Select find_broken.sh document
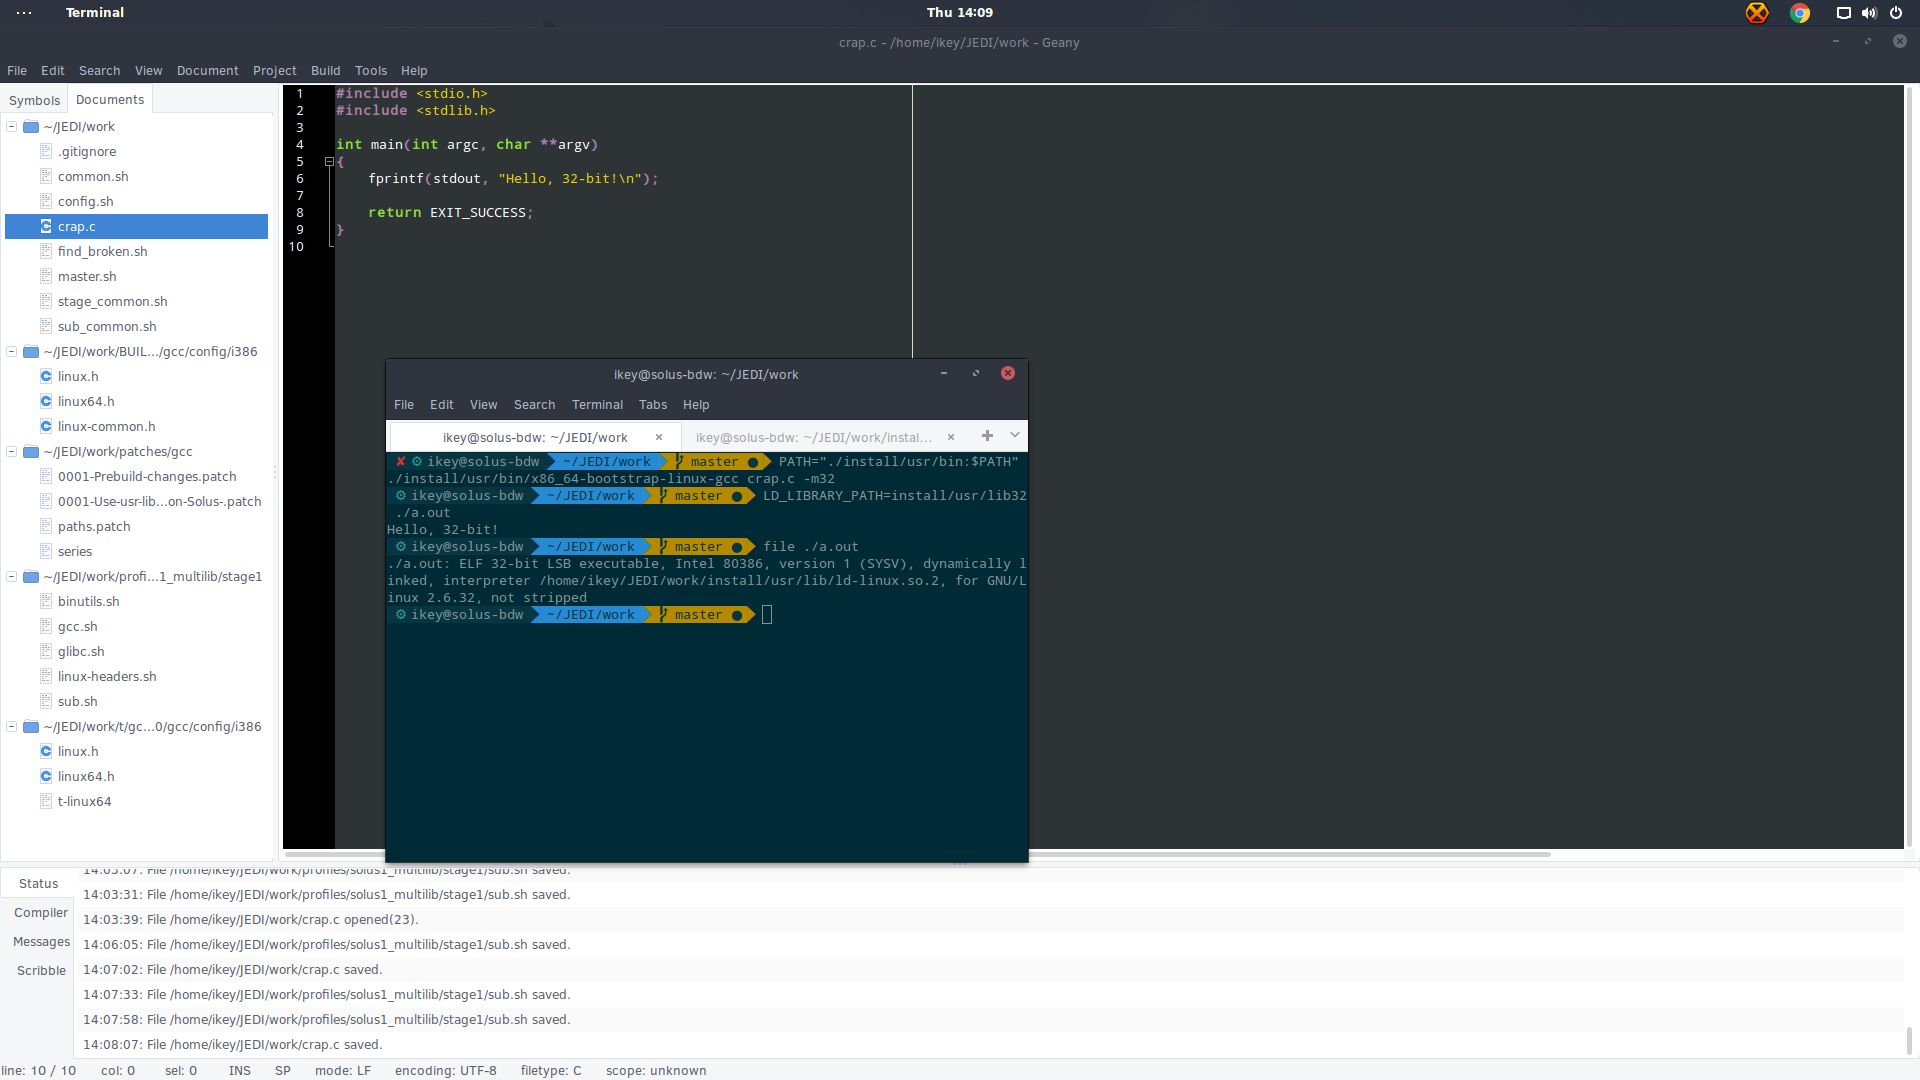This screenshot has height=1080, width=1920. tap(102, 252)
